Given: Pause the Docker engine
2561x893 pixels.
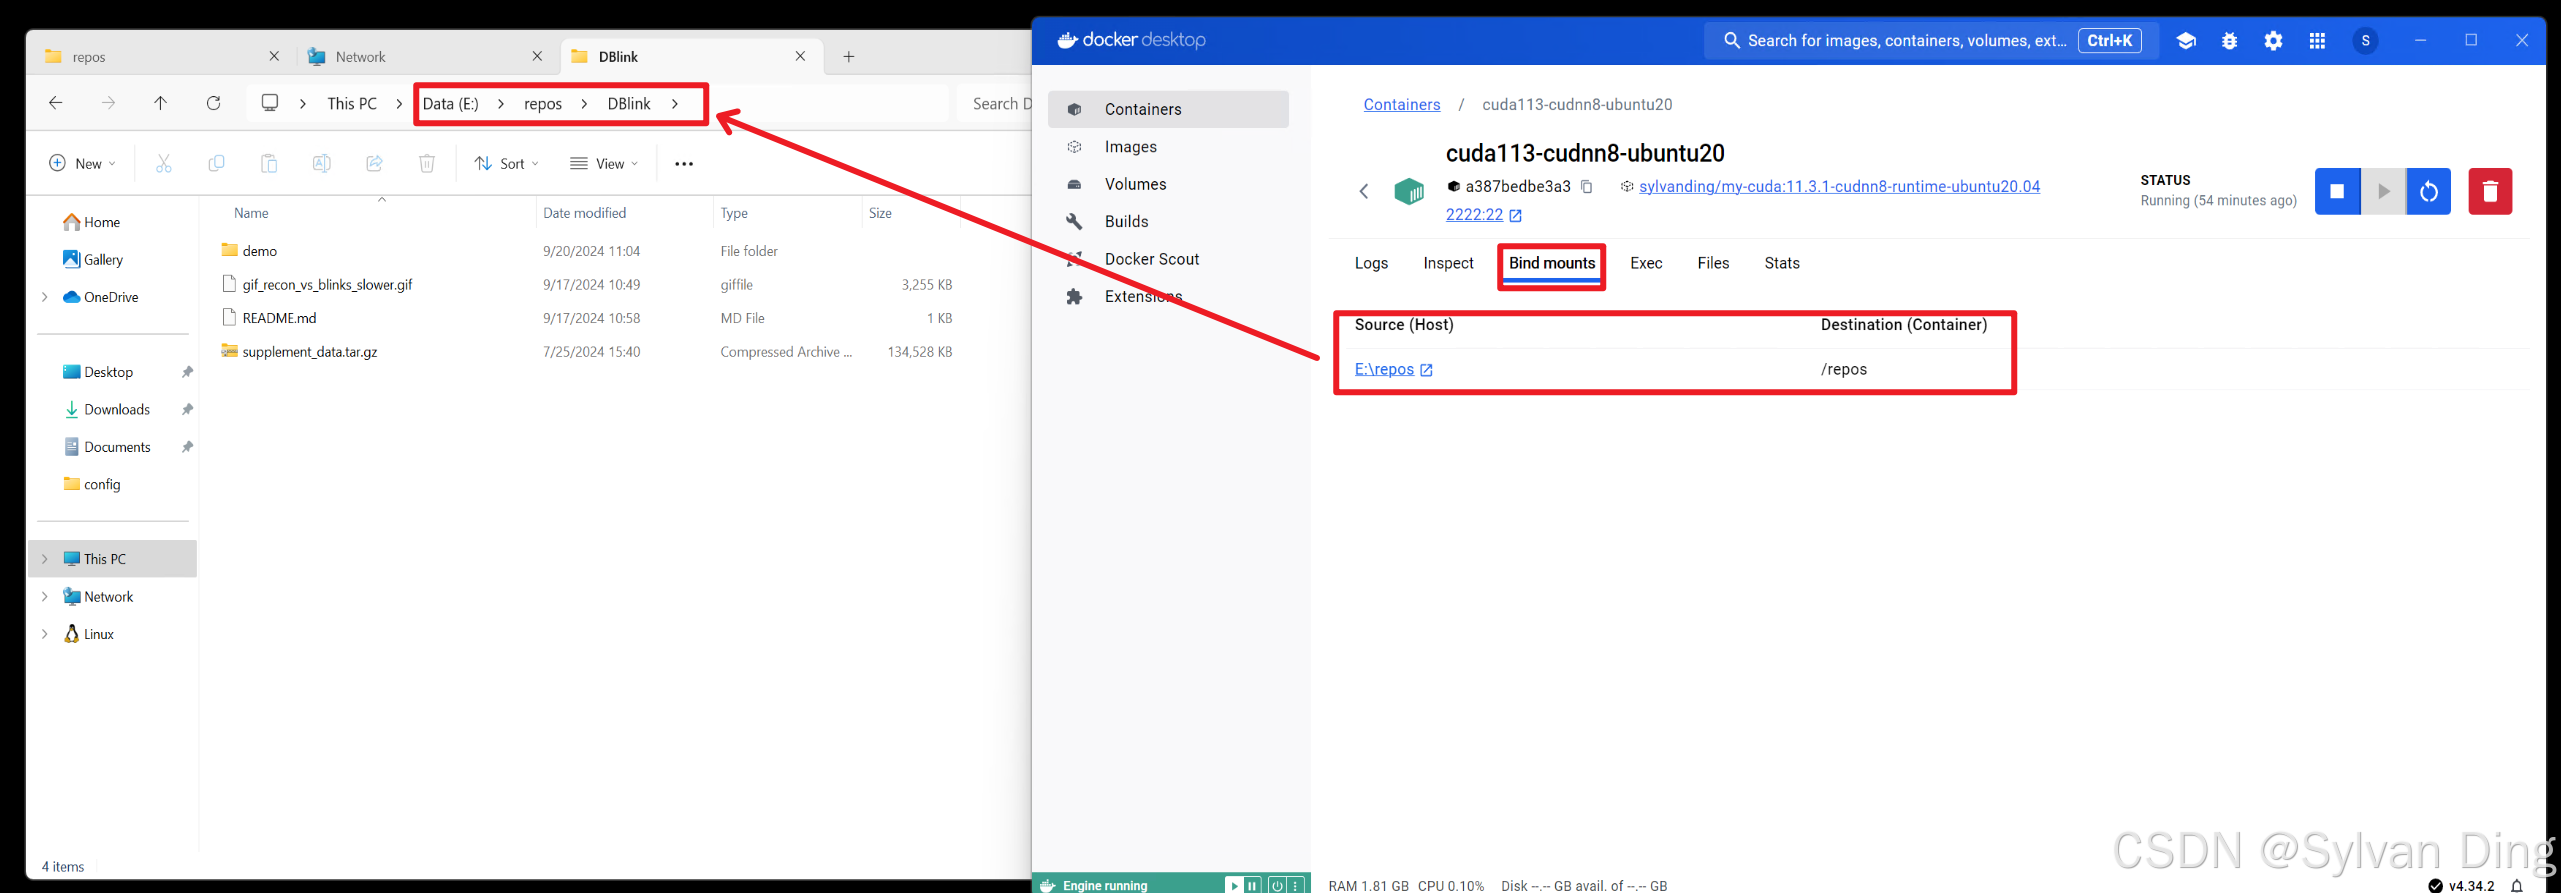Looking at the screenshot, I should [x=1252, y=886].
